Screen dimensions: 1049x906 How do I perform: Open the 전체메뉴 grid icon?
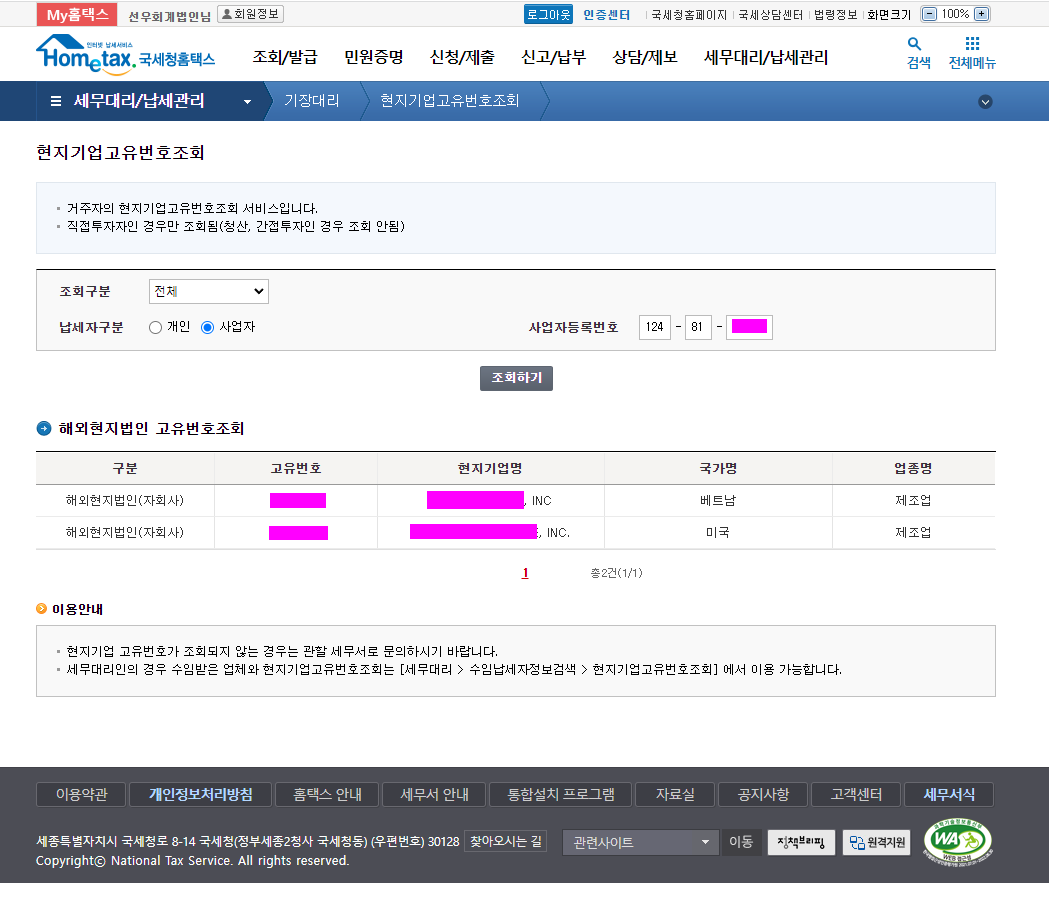tap(972, 45)
